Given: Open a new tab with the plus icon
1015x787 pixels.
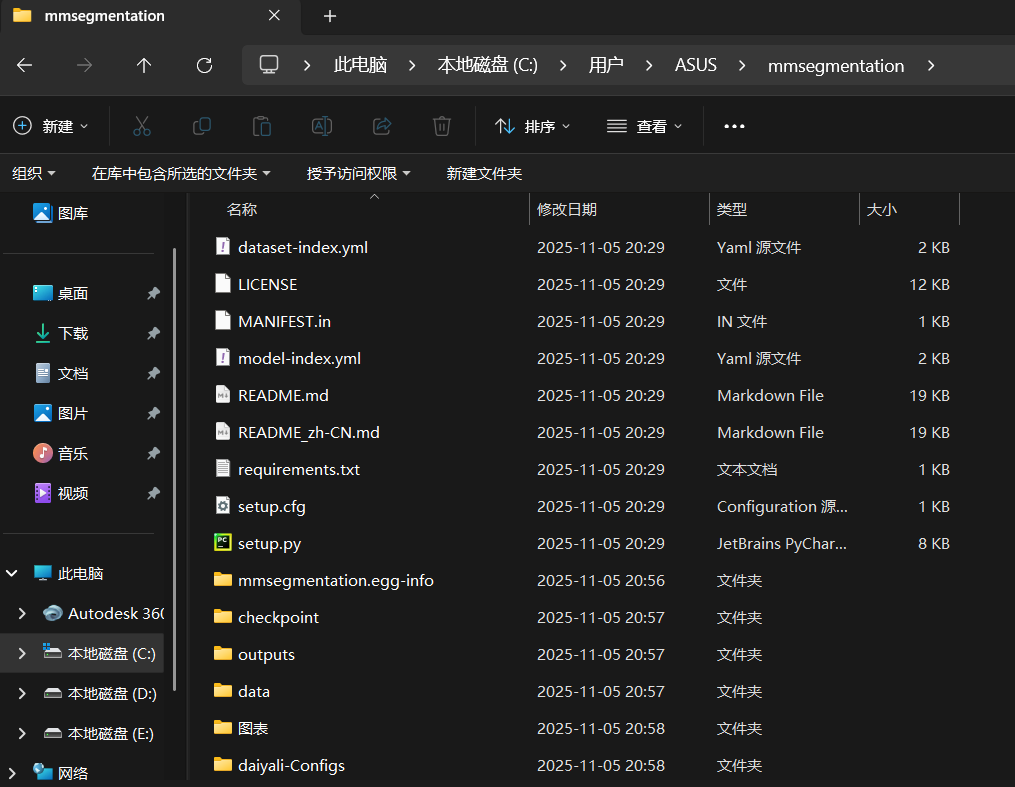Looking at the screenshot, I should click(x=330, y=16).
